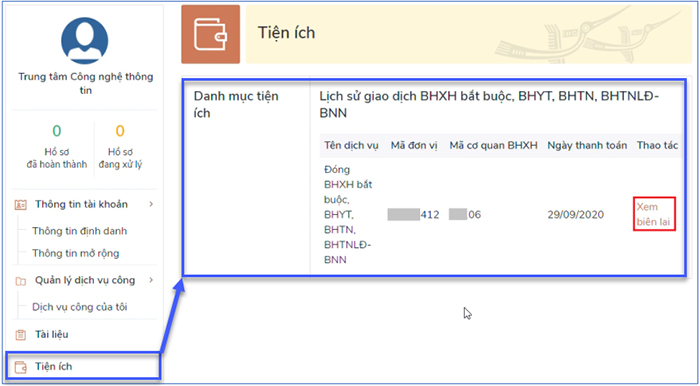Click the Đóng BHXH bắt buộc service cell
Screen dimensions: 700x386
pos(348,215)
